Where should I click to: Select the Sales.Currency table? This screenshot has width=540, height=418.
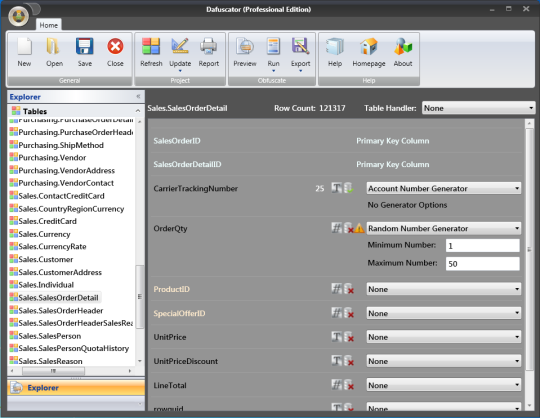[x=44, y=234]
